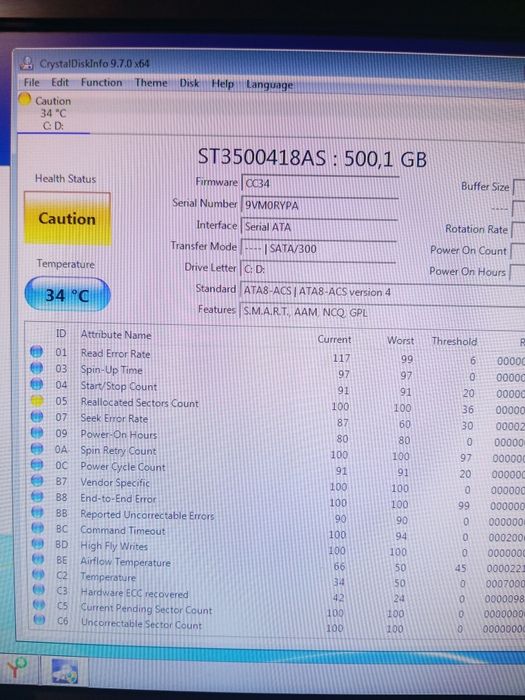
Task: Click the yellow Caution disk status circle
Action: (25, 99)
